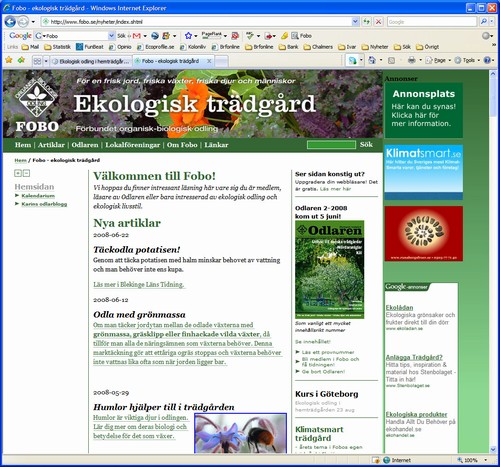Click the Odlaren magazine cover thumbnail
The height and width of the screenshot is (467, 500).
click(x=329, y=269)
